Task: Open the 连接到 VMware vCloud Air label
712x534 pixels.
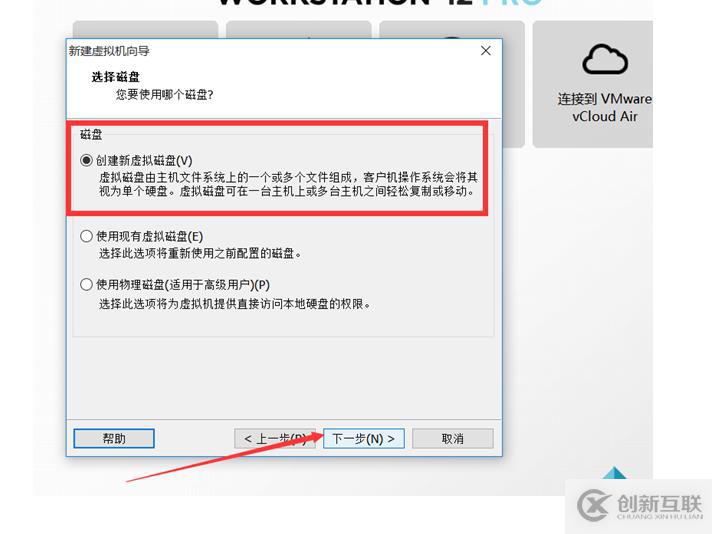Action: point(605,107)
